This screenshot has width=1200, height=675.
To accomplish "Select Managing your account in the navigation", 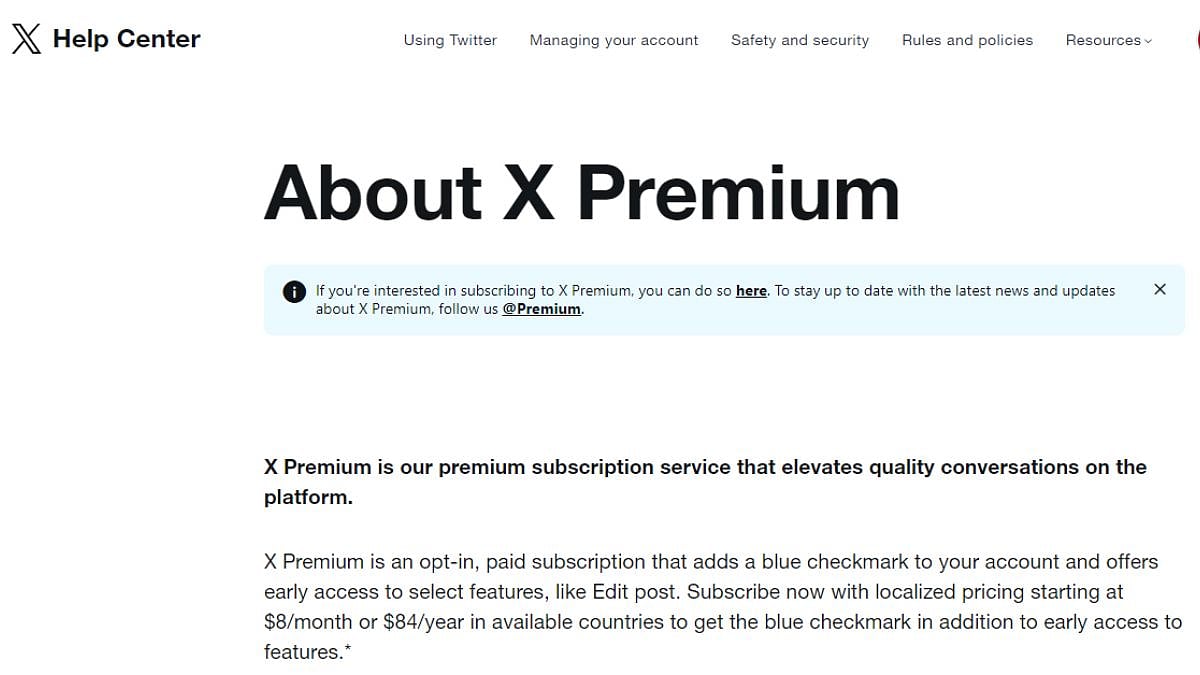I will (x=613, y=40).
